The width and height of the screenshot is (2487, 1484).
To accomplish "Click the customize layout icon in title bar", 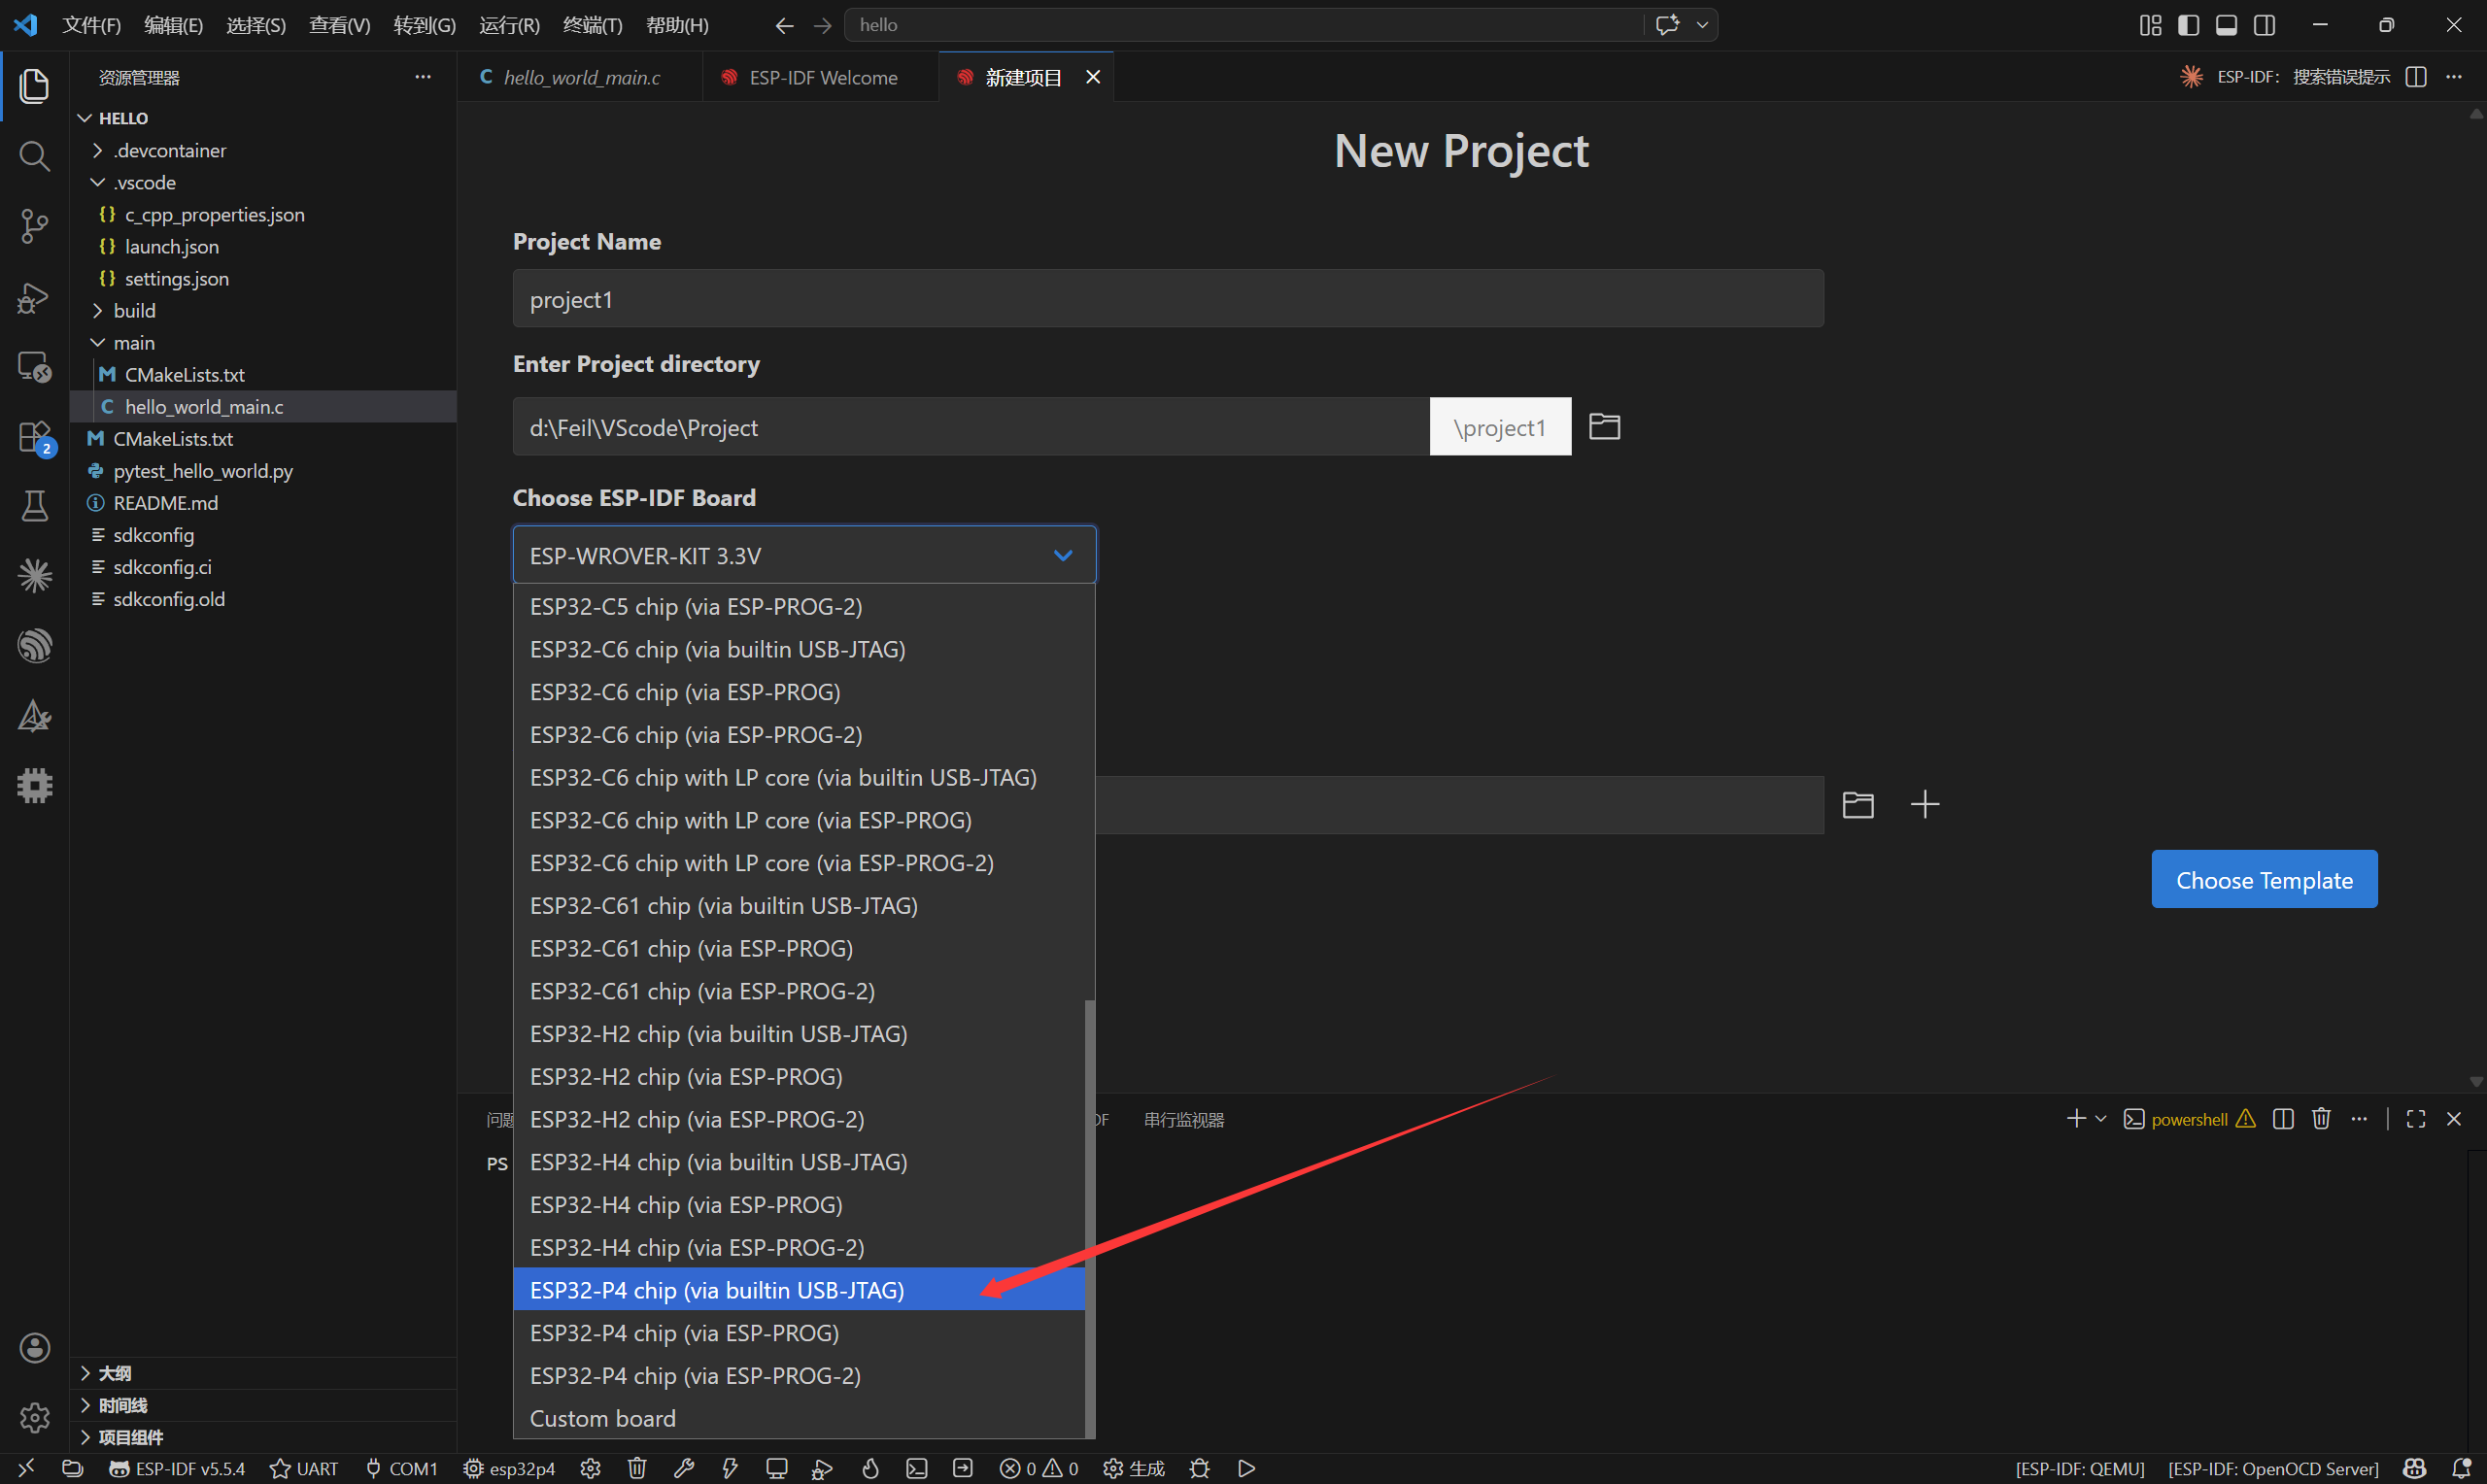I will coord(2150,25).
